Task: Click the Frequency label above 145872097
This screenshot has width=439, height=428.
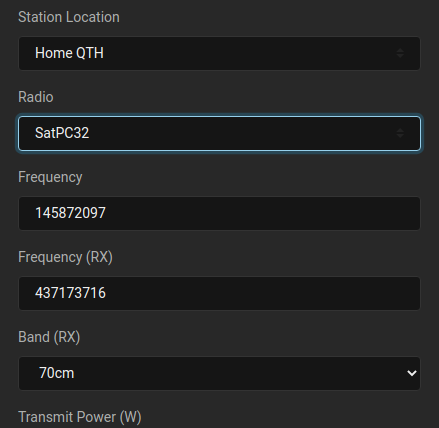Action: pos(50,177)
